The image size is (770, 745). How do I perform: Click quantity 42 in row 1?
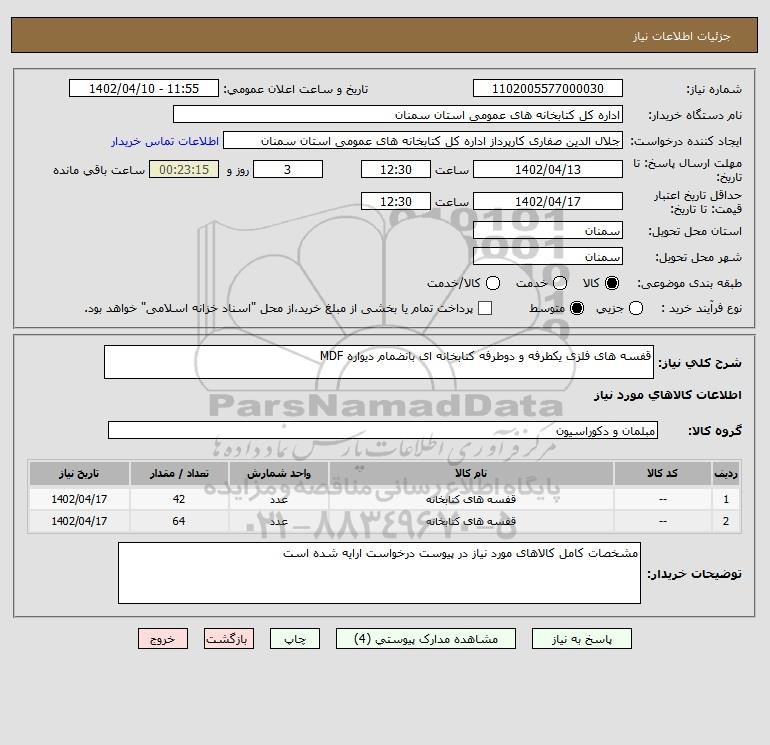click(179, 499)
